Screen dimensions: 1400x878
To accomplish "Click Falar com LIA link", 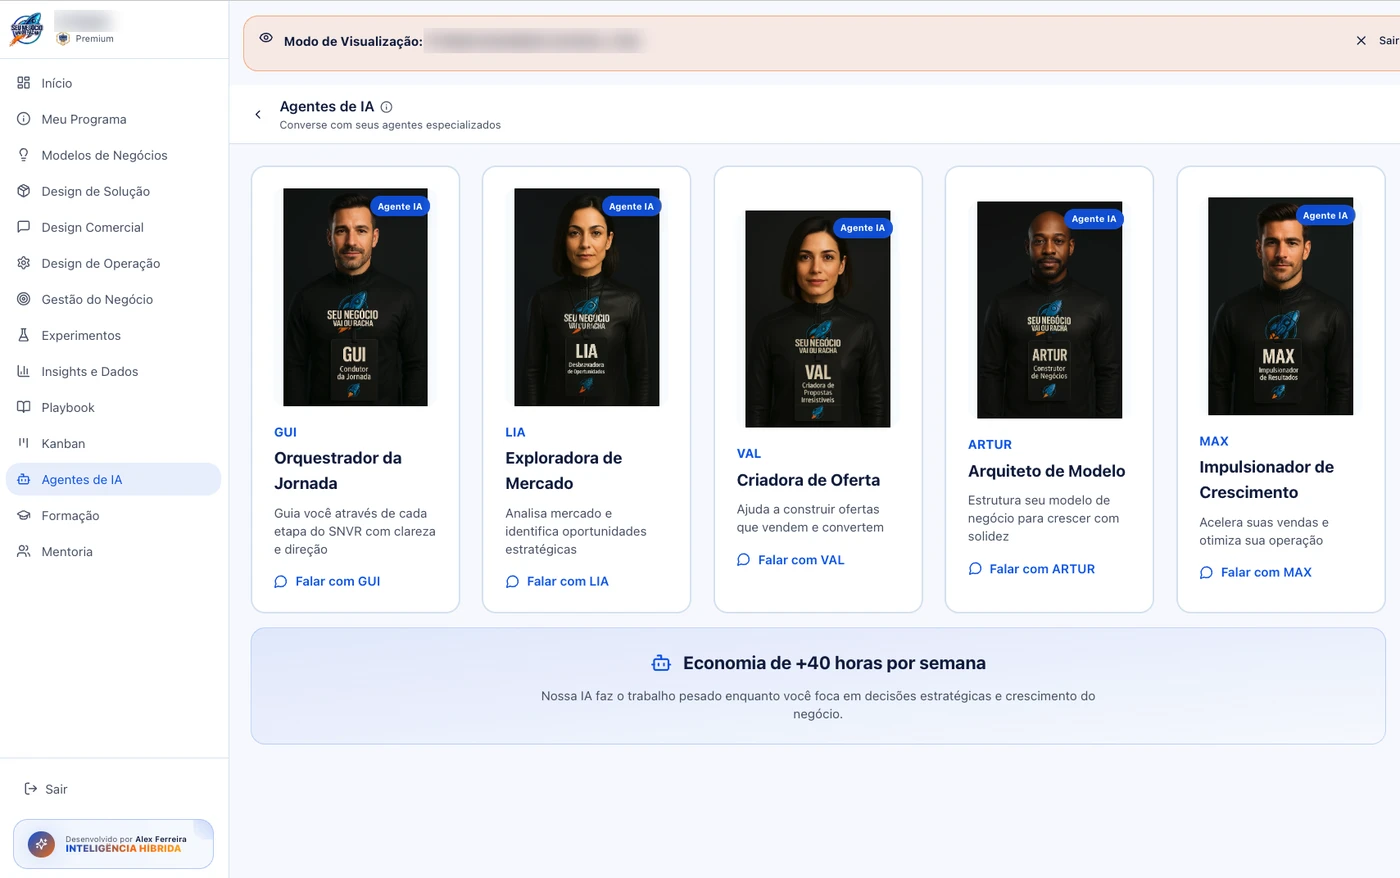I will 557,581.
